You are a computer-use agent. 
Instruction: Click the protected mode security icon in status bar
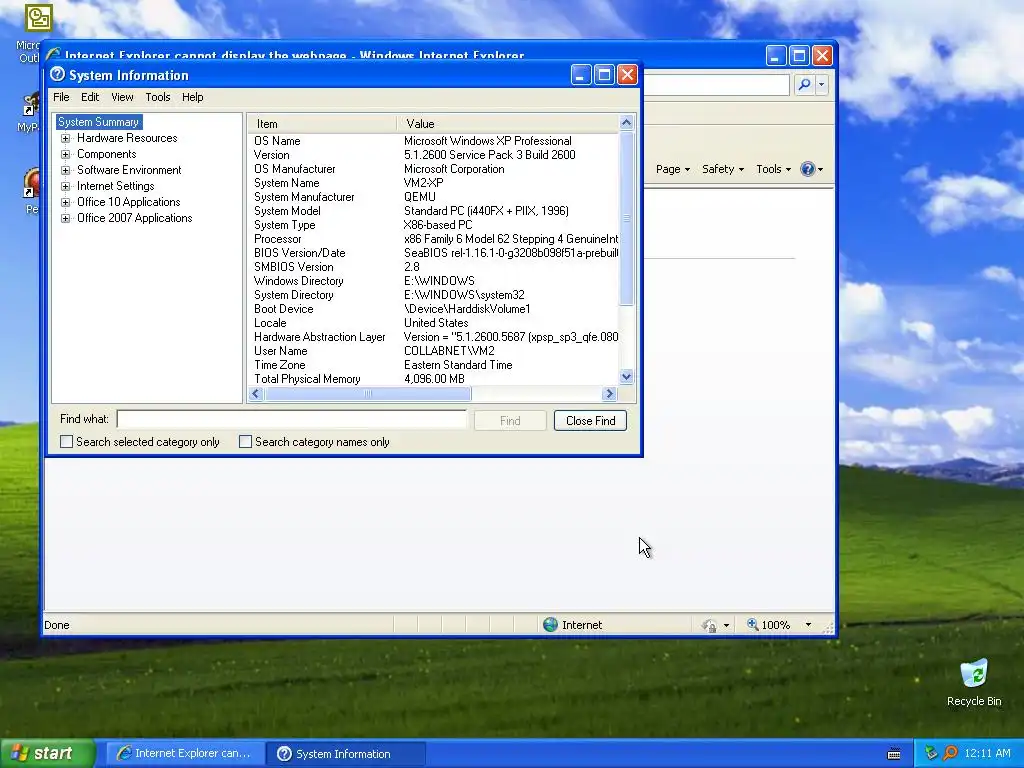pos(709,626)
